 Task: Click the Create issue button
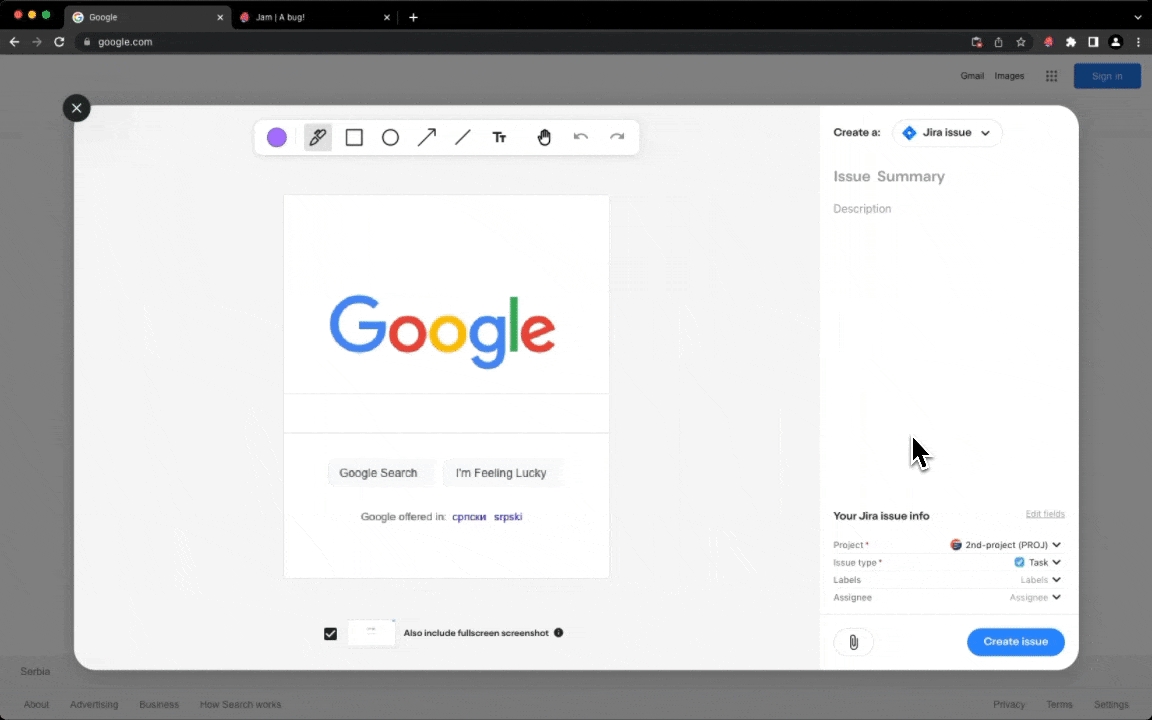[1015, 642]
